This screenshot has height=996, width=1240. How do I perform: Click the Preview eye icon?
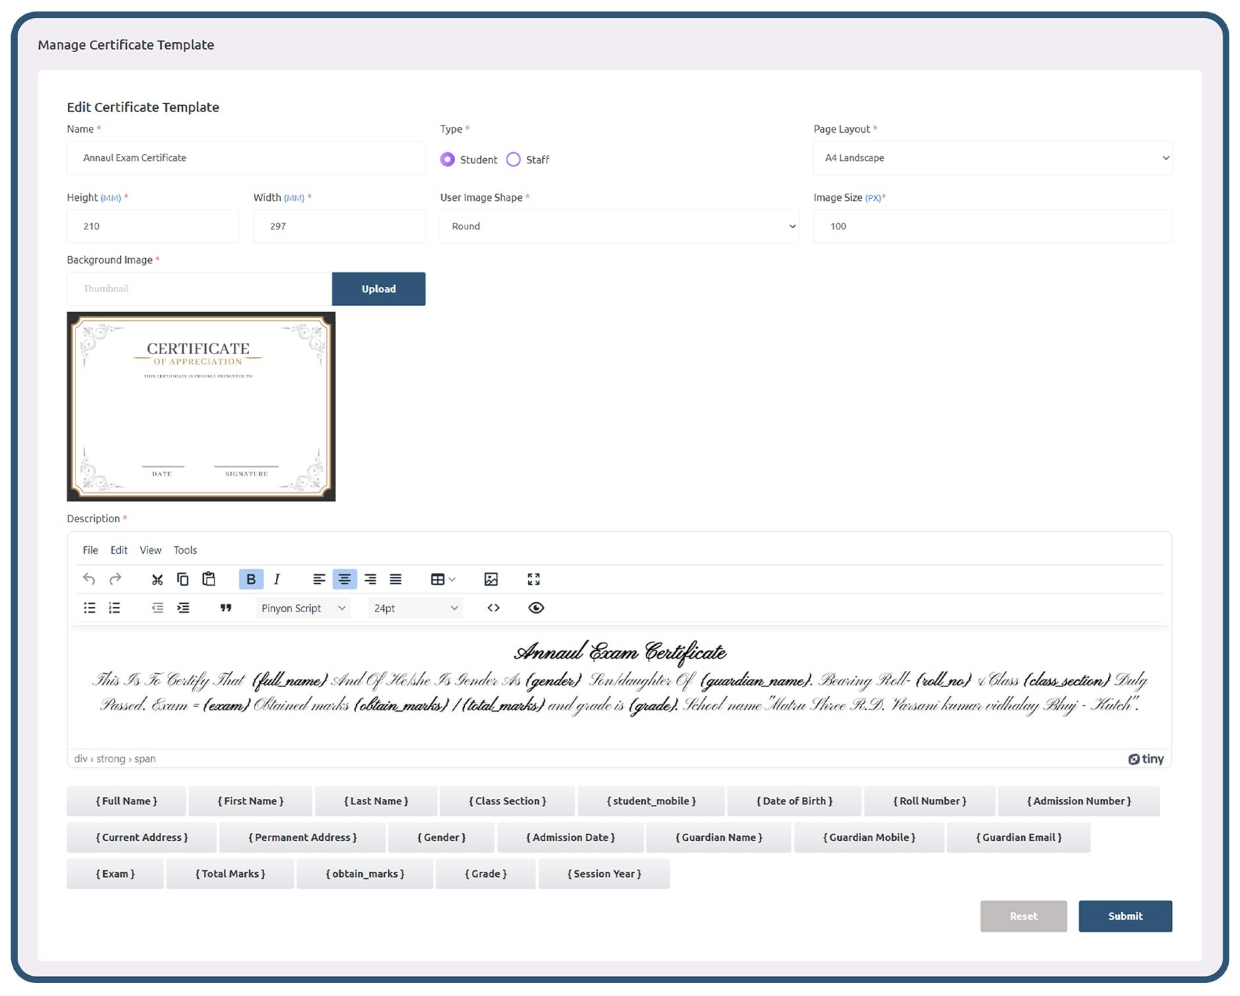(536, 608)
